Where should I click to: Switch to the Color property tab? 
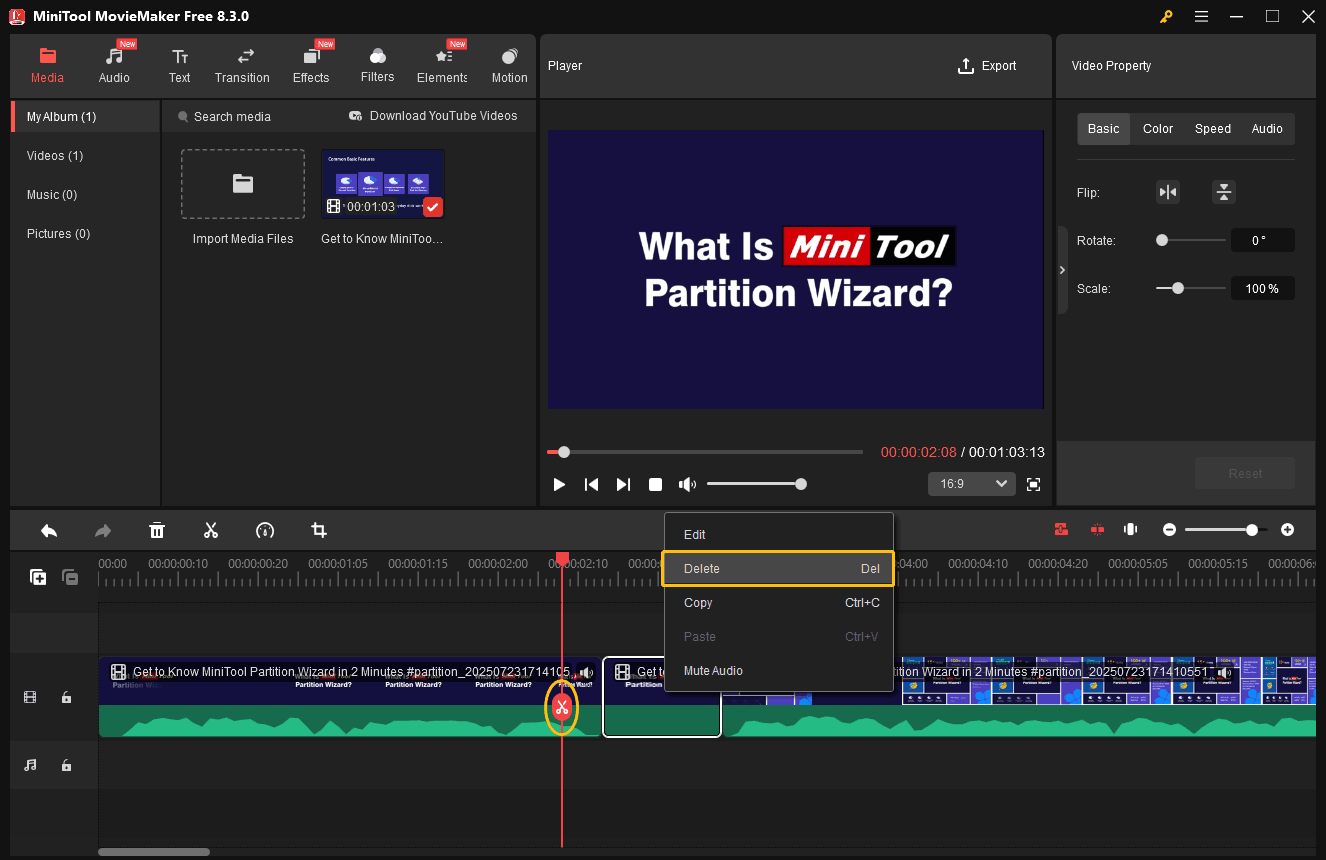[1158, 129]
